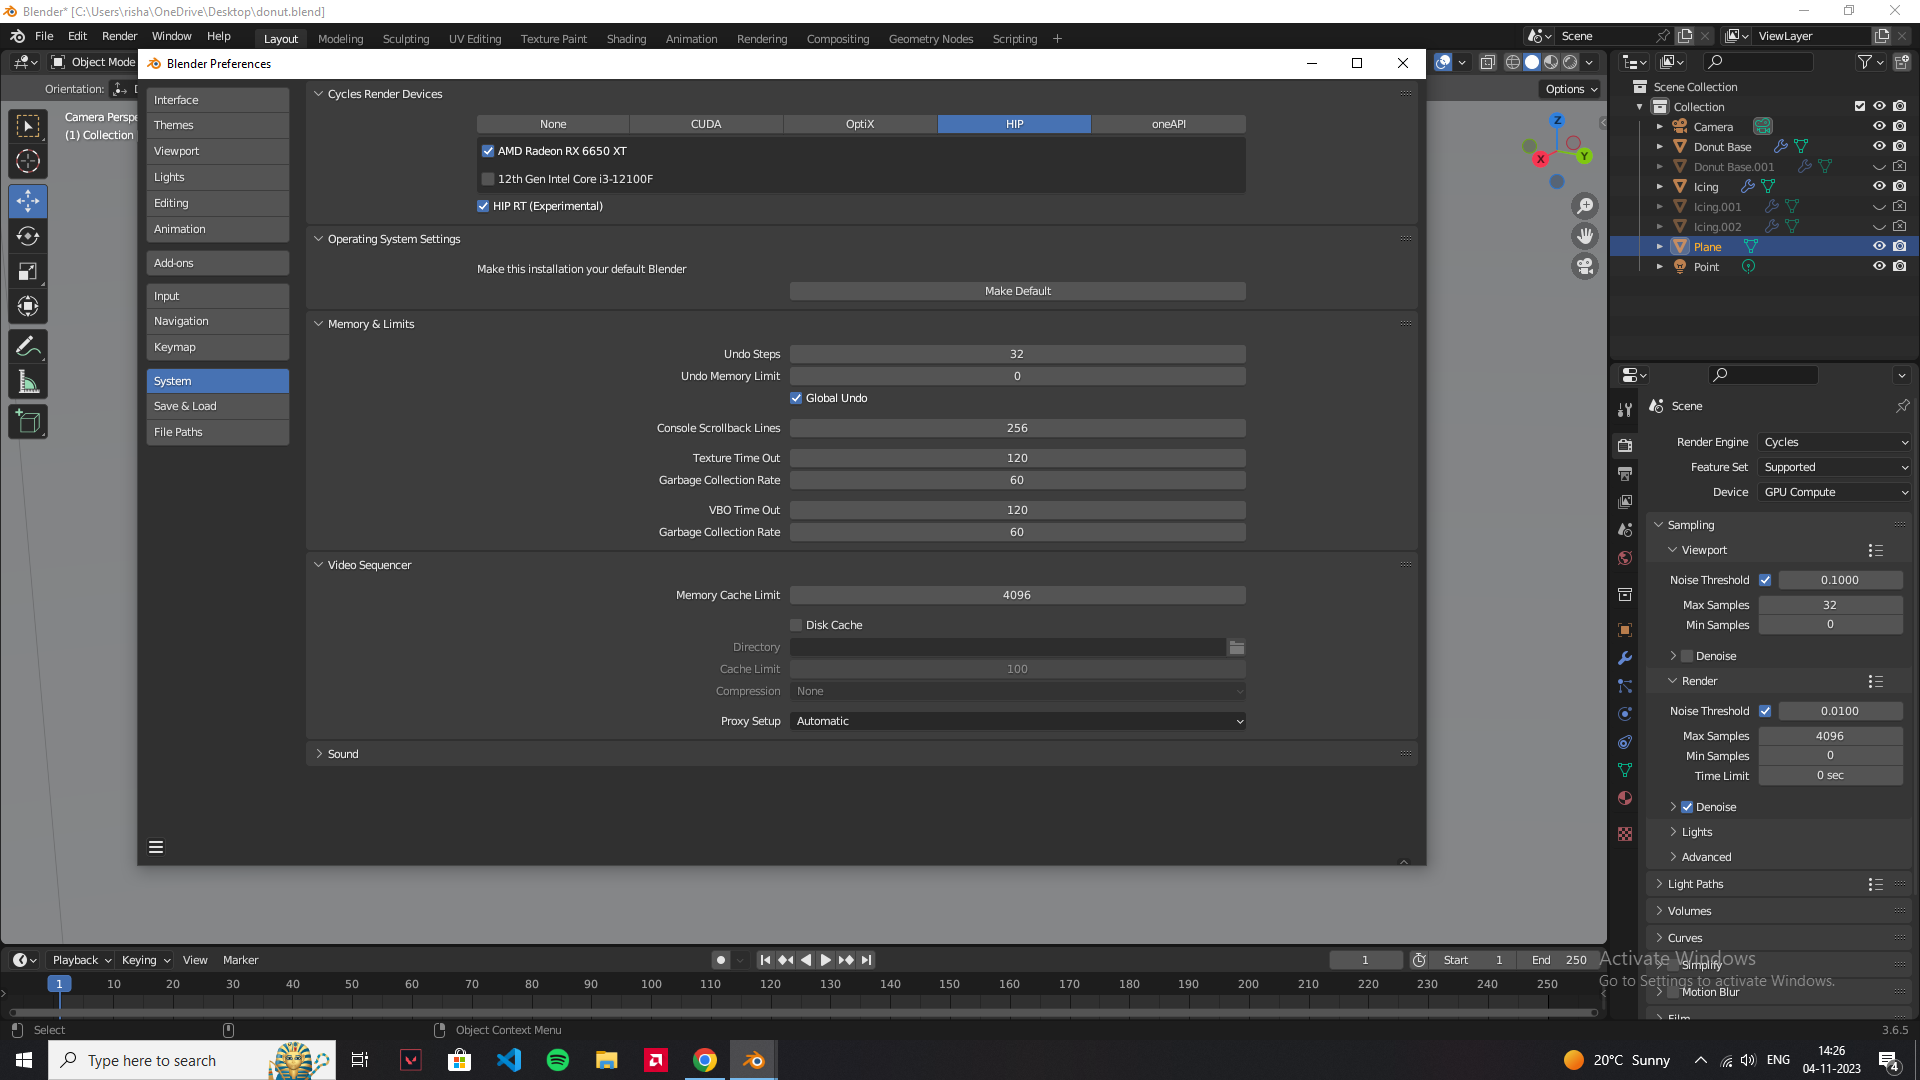Image resolution: width=1920 pixels, height=1080 pixels.
Task: Toggle HIP RT (Experimental) checkbox
Action: point(483,206)
